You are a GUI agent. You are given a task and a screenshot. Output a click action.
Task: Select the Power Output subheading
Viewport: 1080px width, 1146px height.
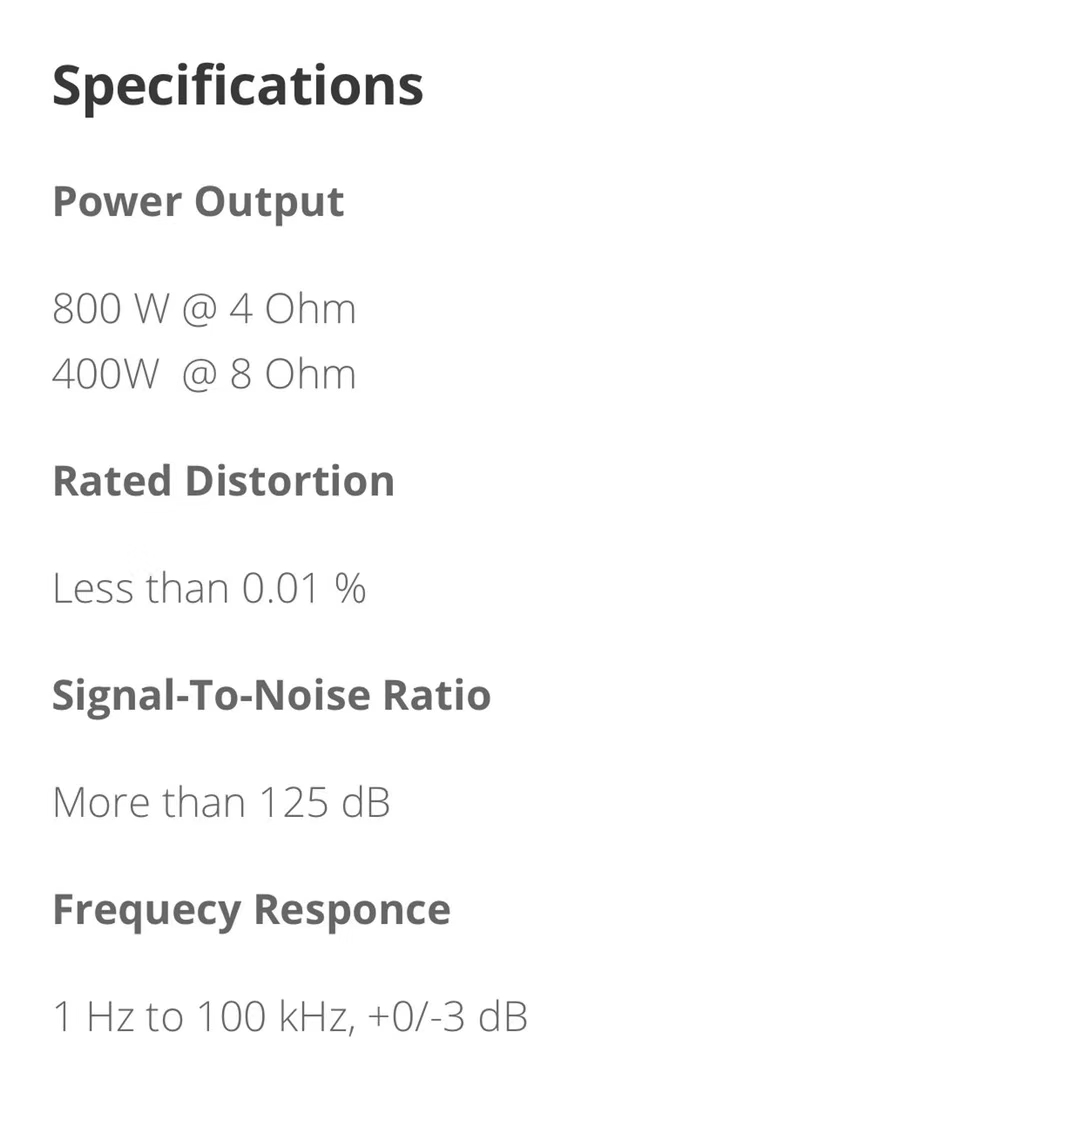[x=198, y=203]
